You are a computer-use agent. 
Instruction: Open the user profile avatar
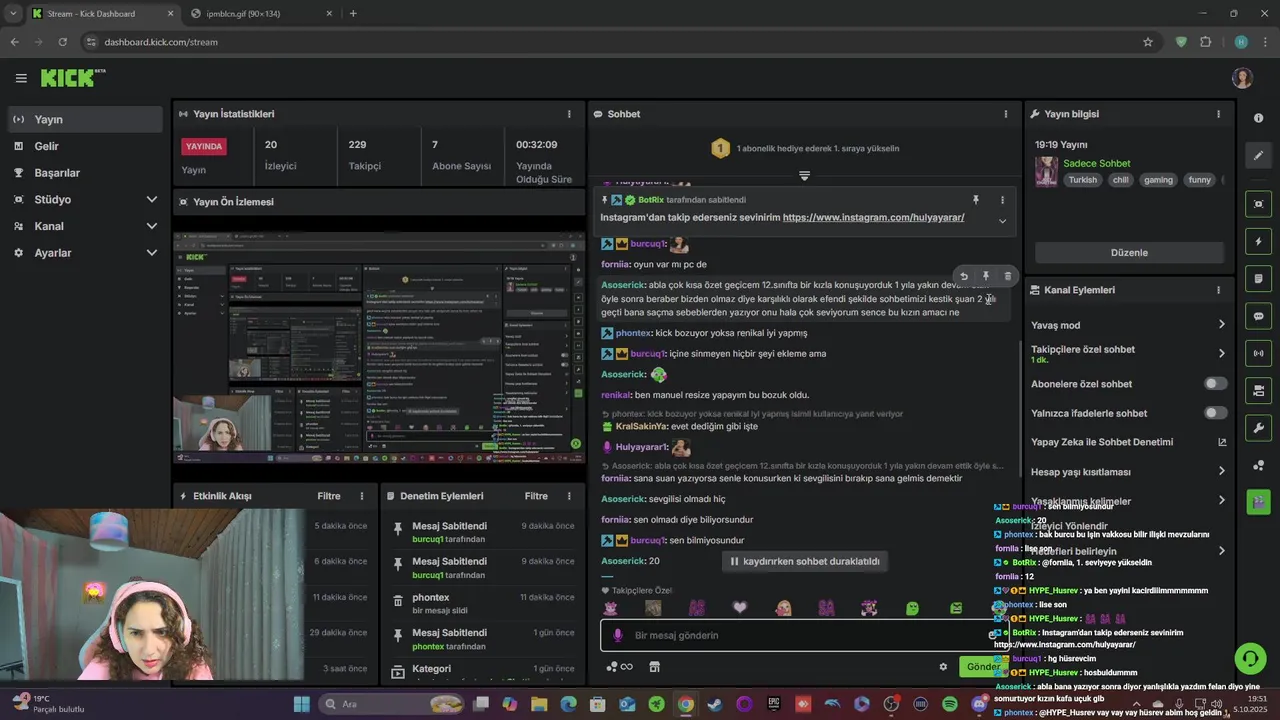click(1243, 78)
